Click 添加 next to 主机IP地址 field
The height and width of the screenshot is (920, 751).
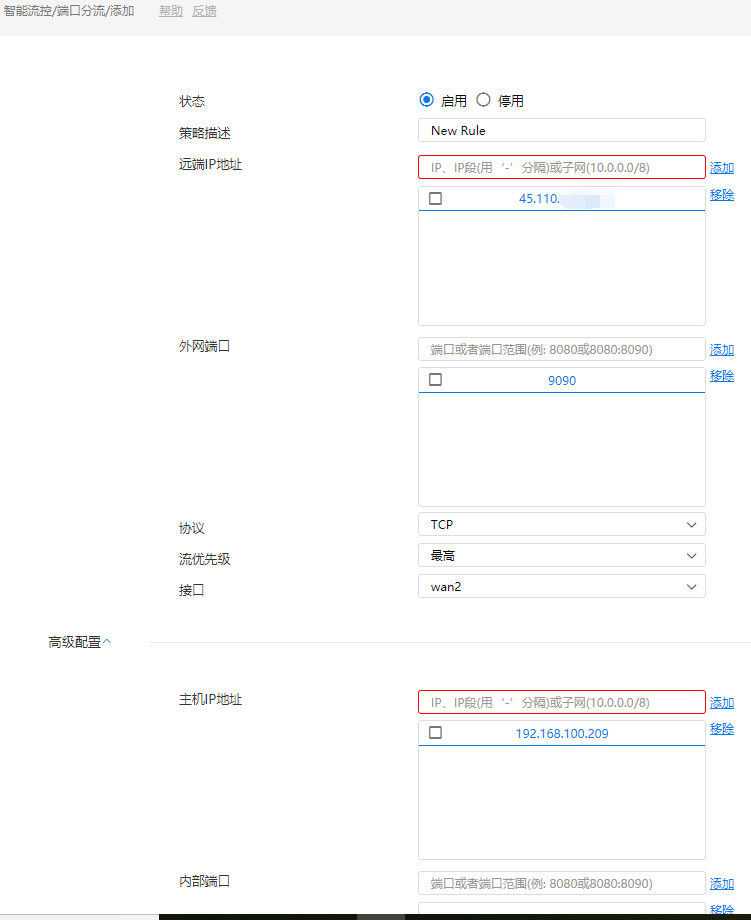[722, 703]
